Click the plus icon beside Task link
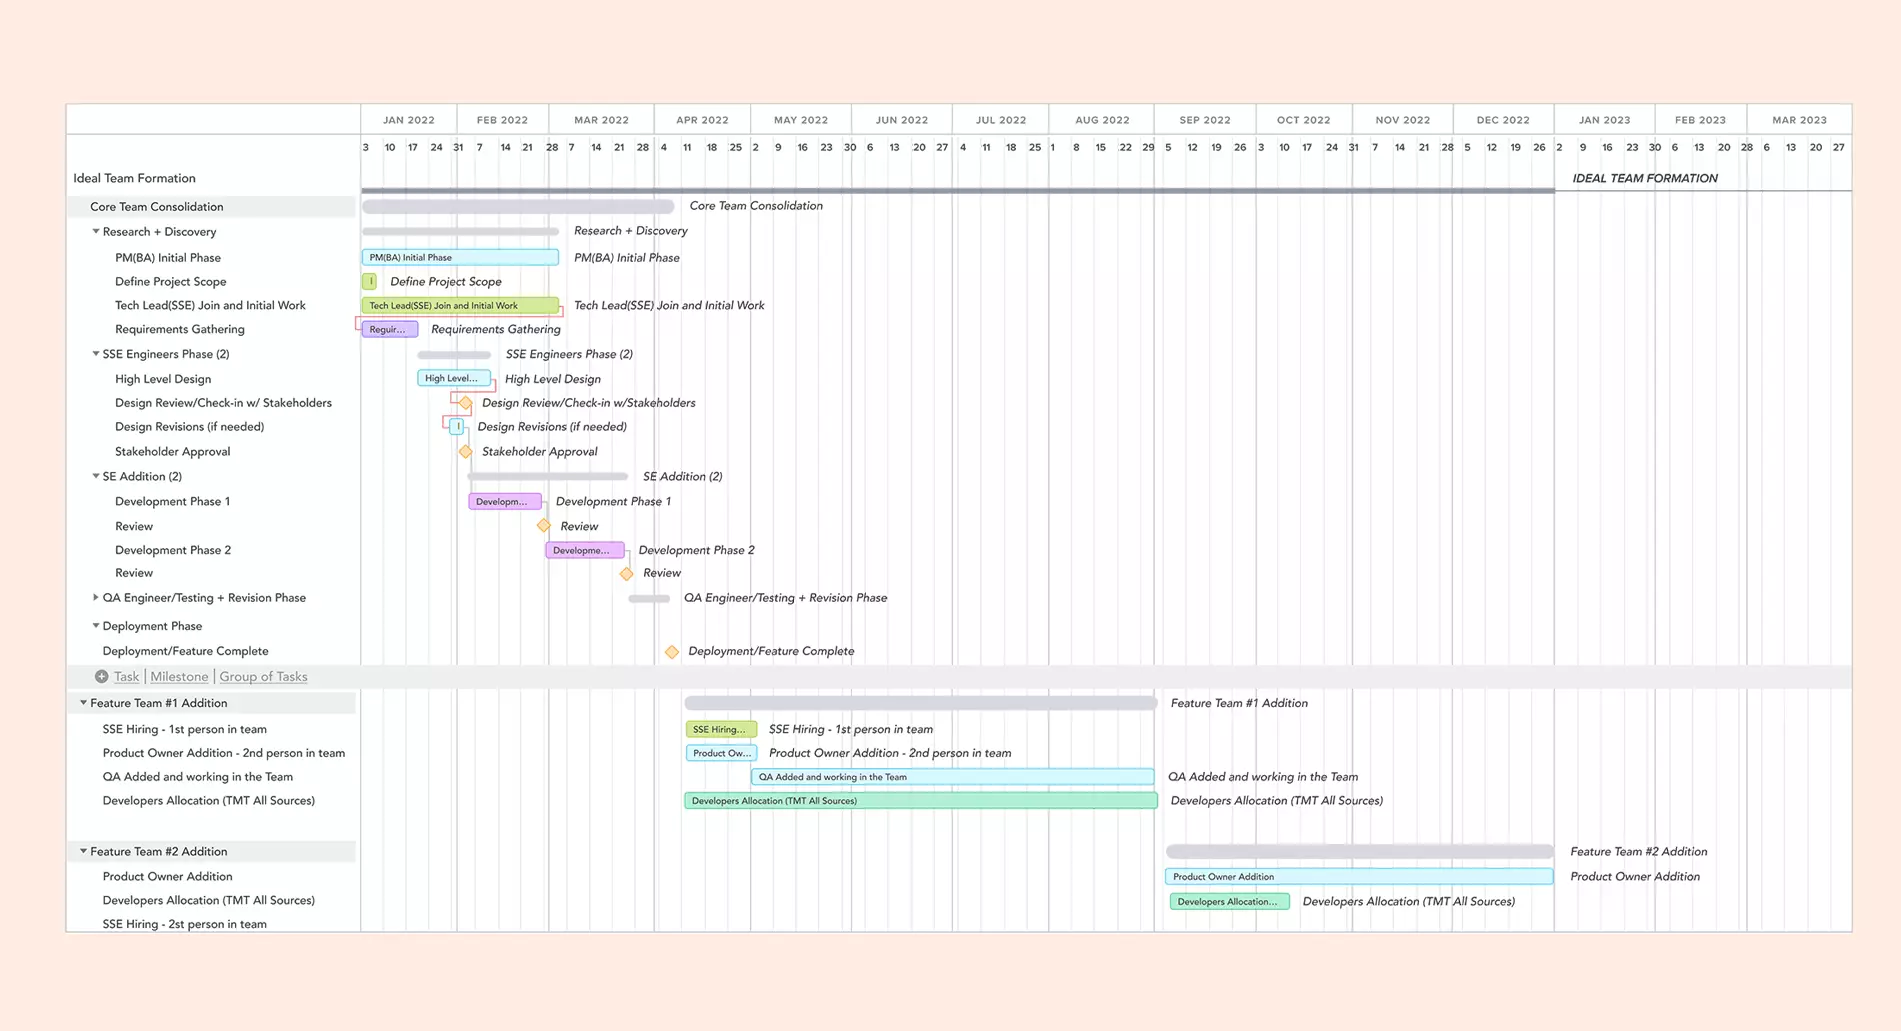The width and height of the screenshot is (1901, 1031). coord(101,677)
